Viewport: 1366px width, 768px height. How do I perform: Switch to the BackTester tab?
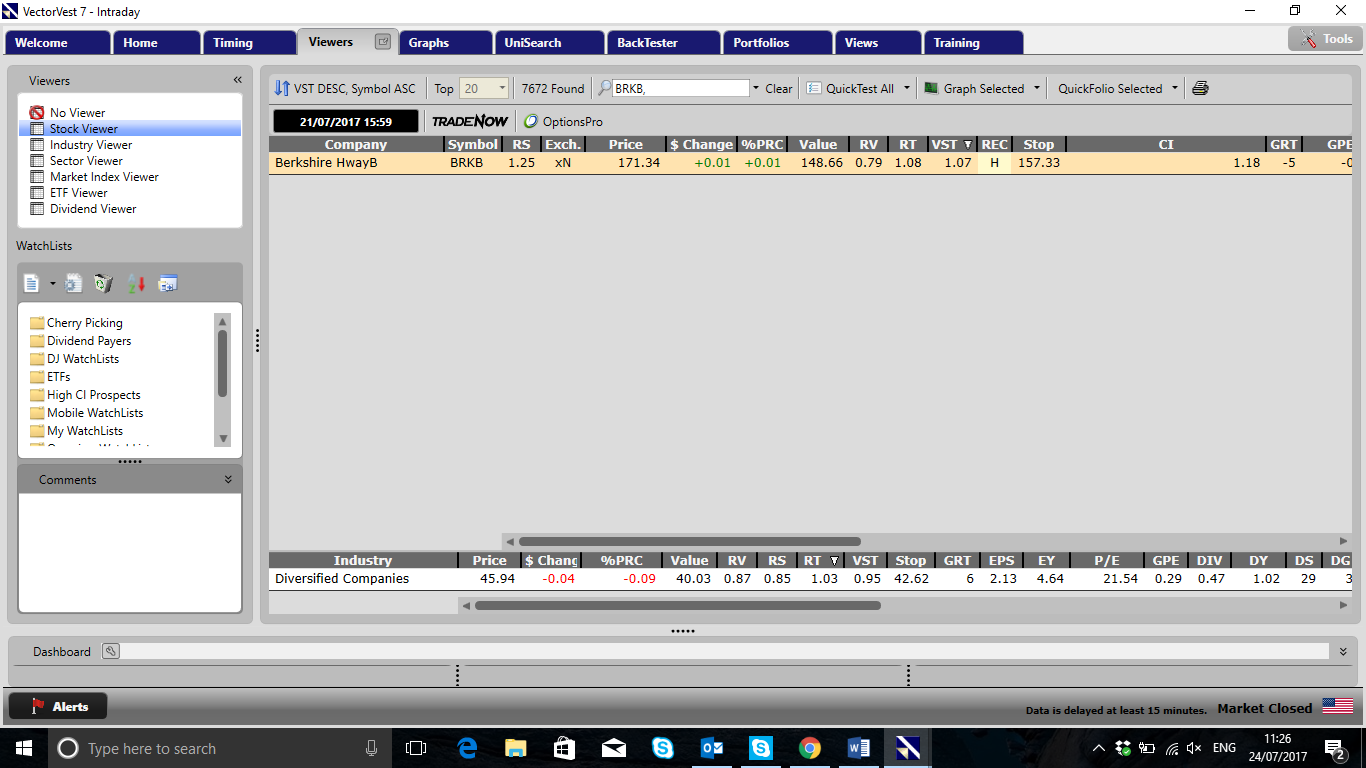click(664, 43)
